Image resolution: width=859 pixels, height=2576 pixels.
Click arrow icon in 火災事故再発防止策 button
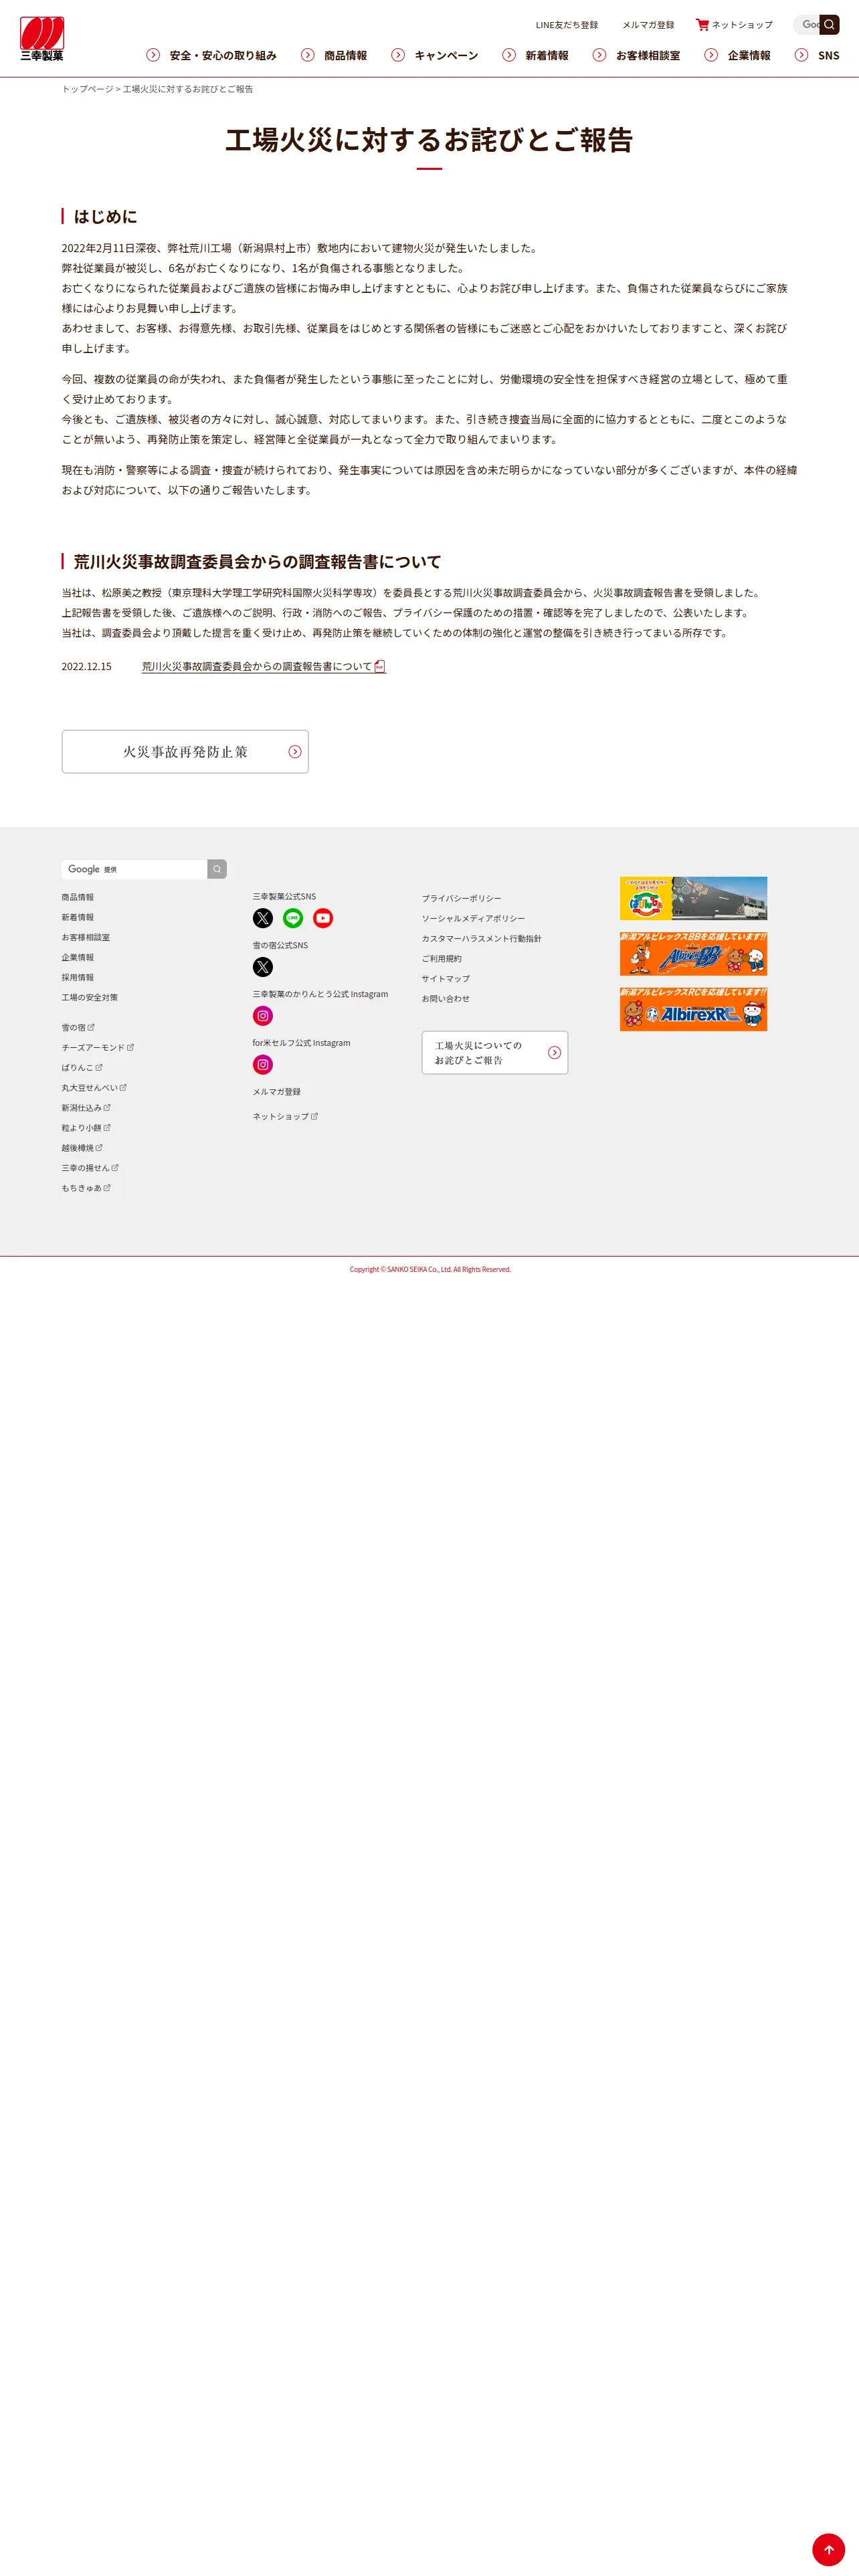pyautogui.click(x=295, y=752)
